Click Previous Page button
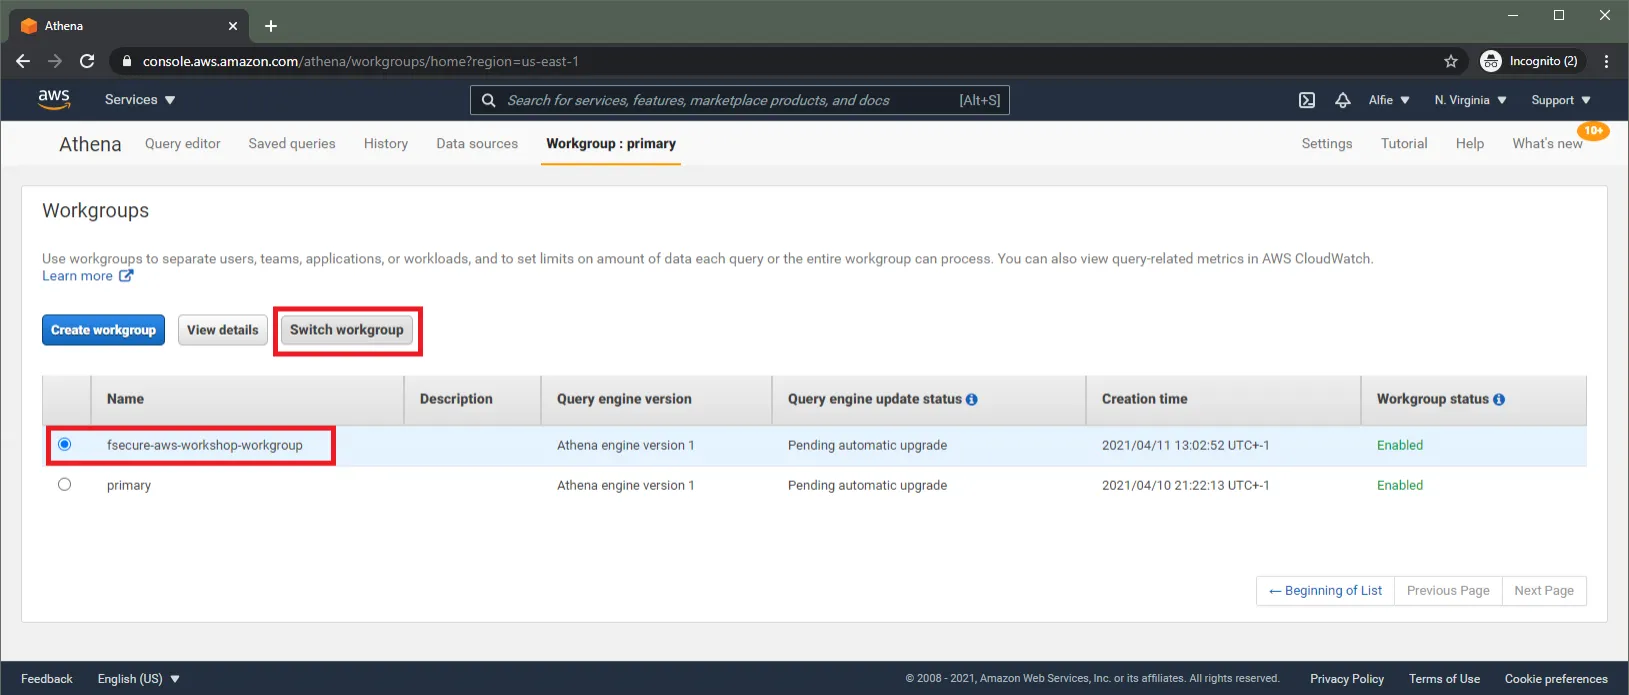Screen dimensions: 1629x695 [1448, 590]
